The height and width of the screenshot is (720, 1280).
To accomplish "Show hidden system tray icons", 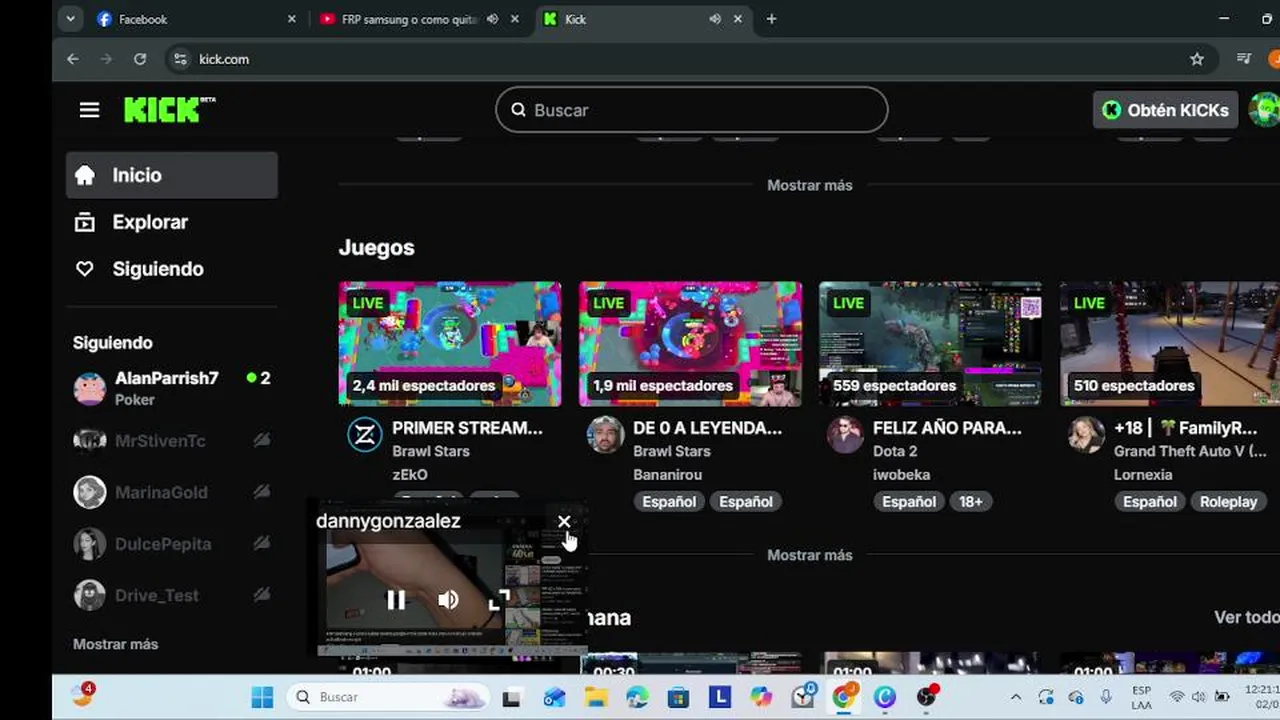I will tap(1015, 697).
